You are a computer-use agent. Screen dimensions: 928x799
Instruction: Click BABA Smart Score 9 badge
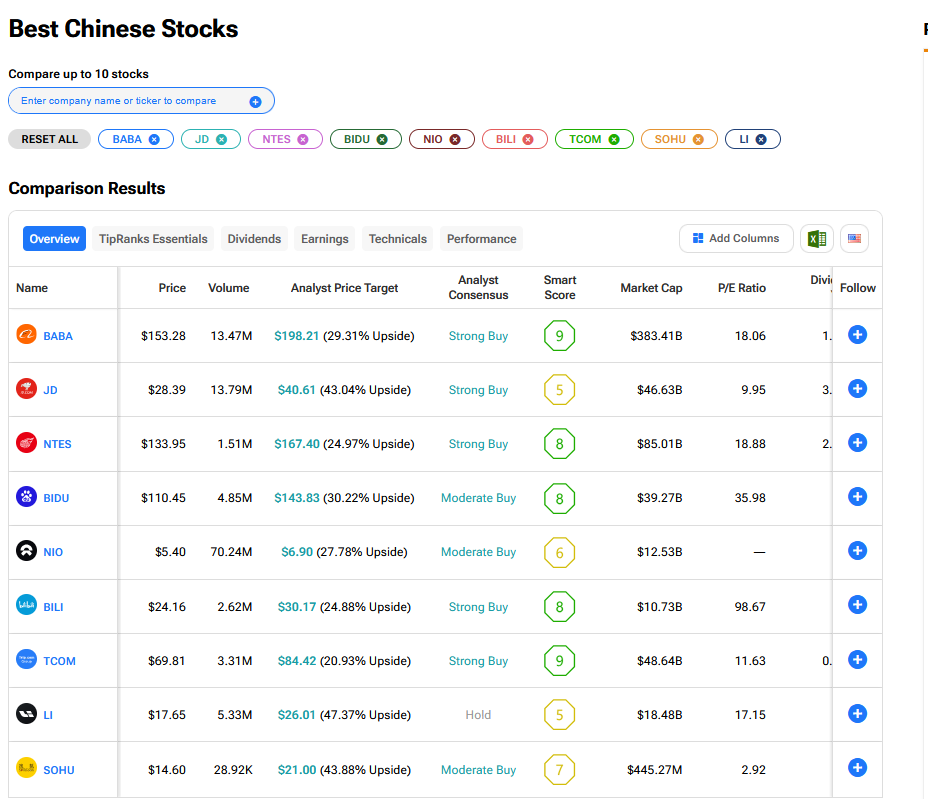pyautogui.click(x=559, y=336)
